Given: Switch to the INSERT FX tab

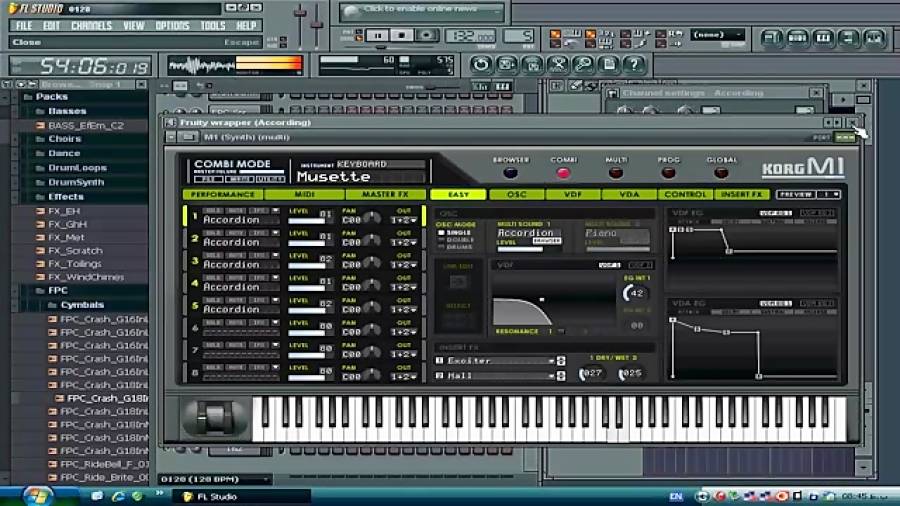Looking at the screenshot, I should click(742, 194).
